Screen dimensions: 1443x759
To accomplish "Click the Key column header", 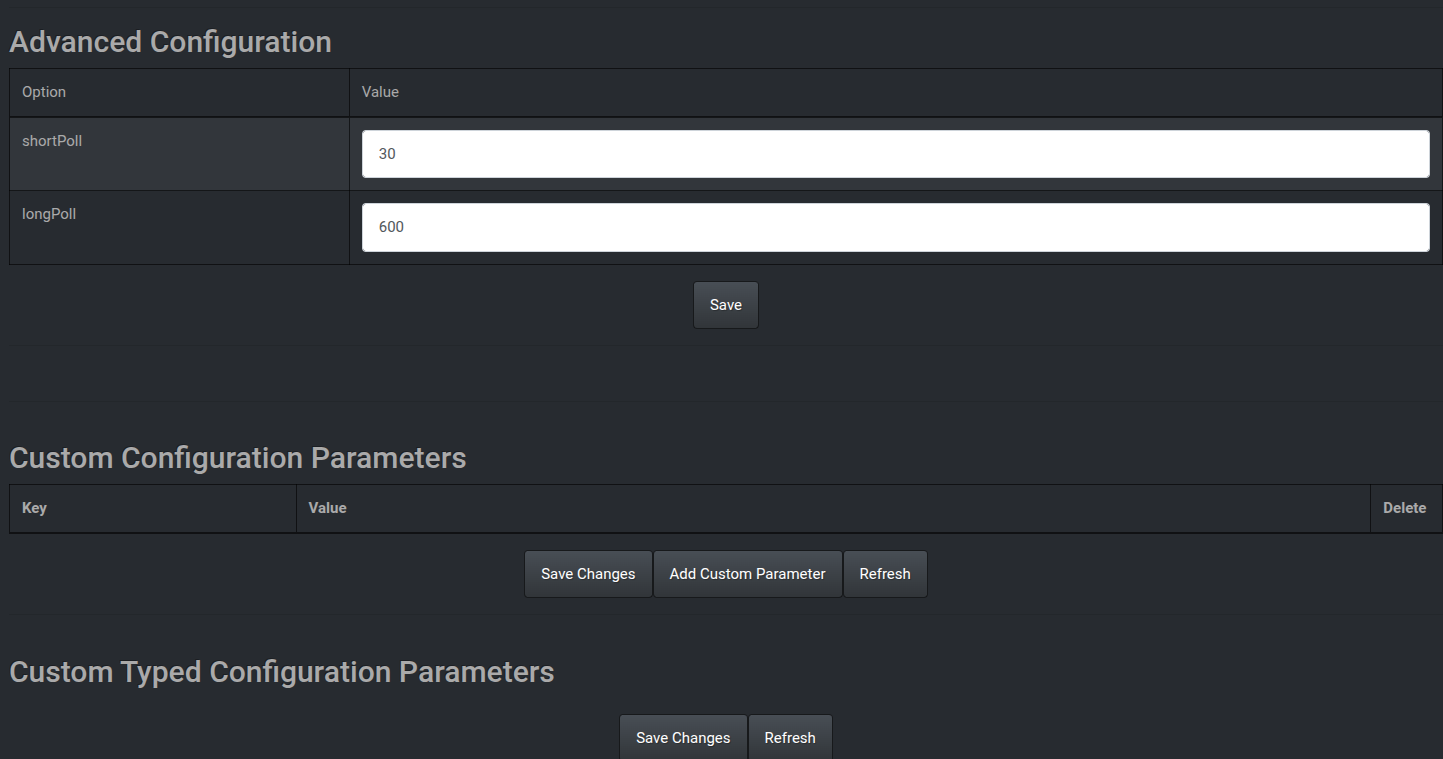I will coord(34,508).
